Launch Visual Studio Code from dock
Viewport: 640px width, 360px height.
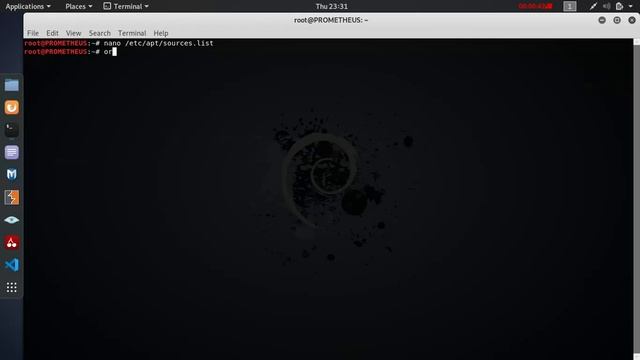pos(11,265)
